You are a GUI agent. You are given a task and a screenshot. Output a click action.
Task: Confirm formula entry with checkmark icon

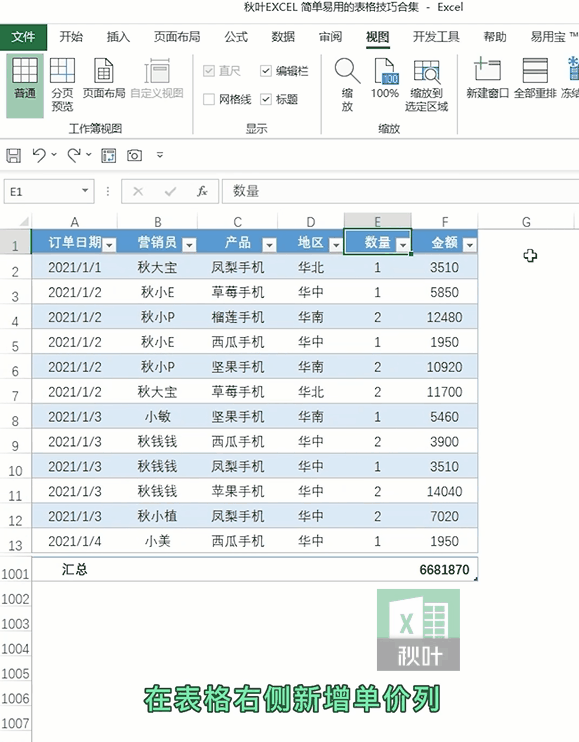click(x=170, y=191)
